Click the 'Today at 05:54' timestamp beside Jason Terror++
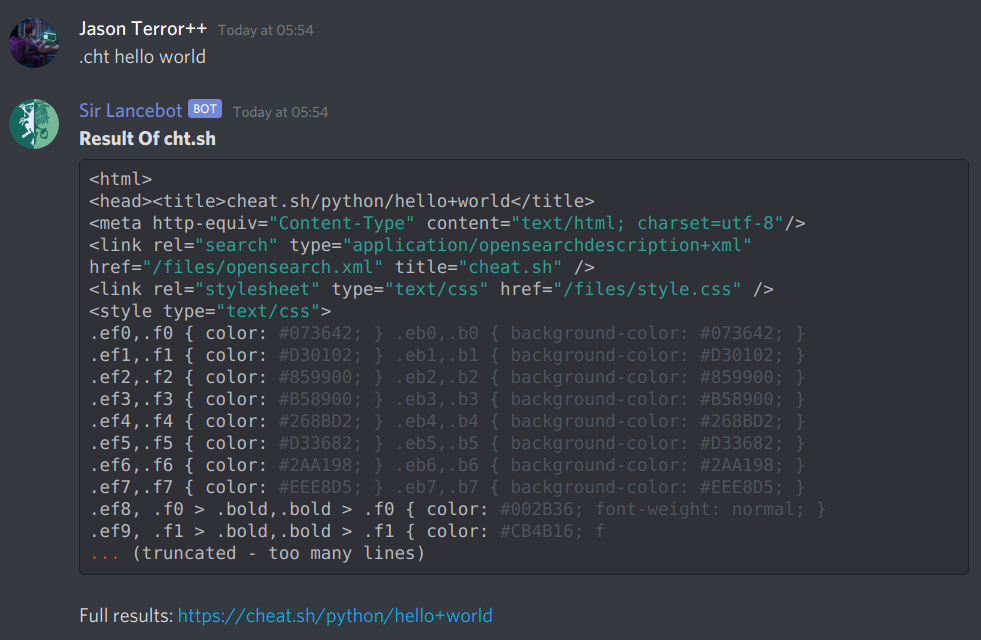This screenshot has width=981, height=640. coord(266,30)
